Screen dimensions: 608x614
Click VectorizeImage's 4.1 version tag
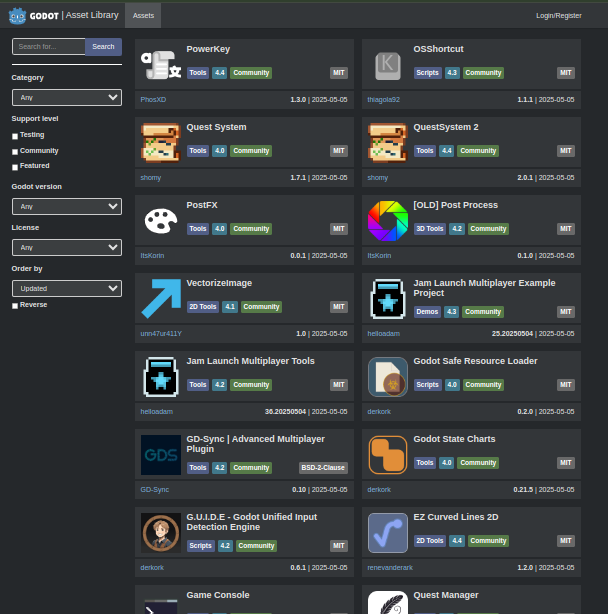tap(230, 307)
